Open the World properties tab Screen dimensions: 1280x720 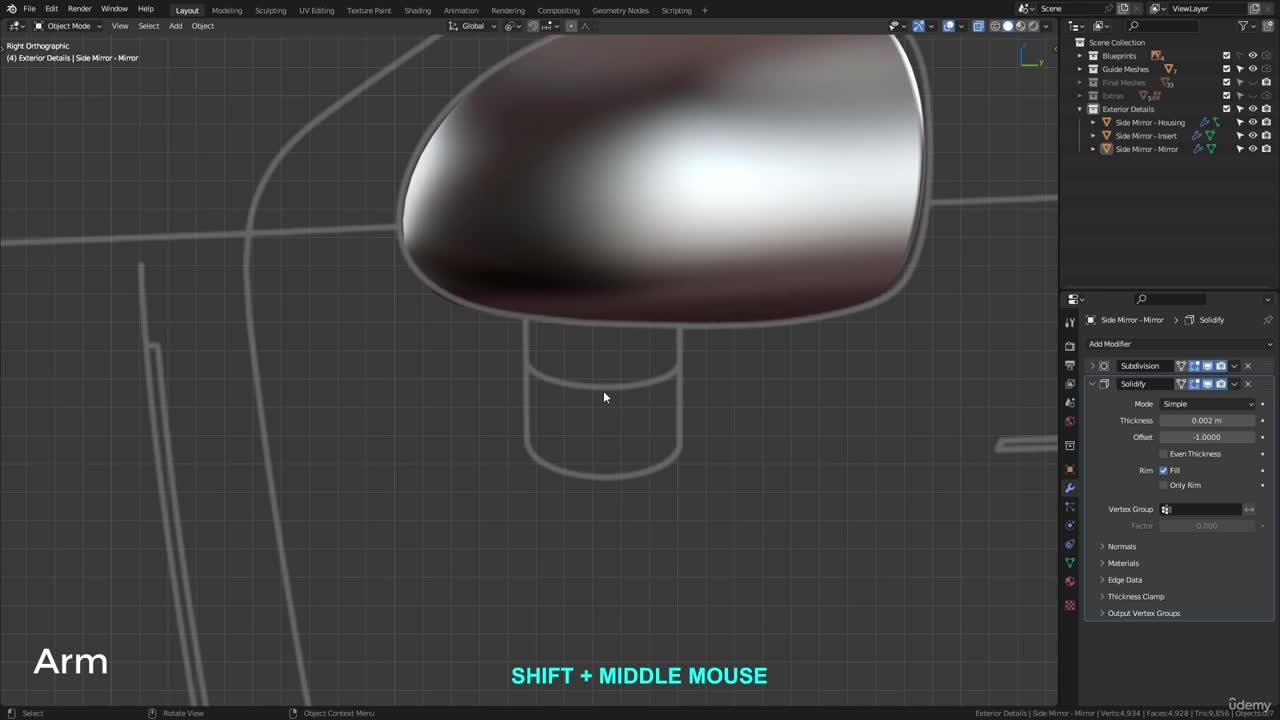coord(1070,421)
